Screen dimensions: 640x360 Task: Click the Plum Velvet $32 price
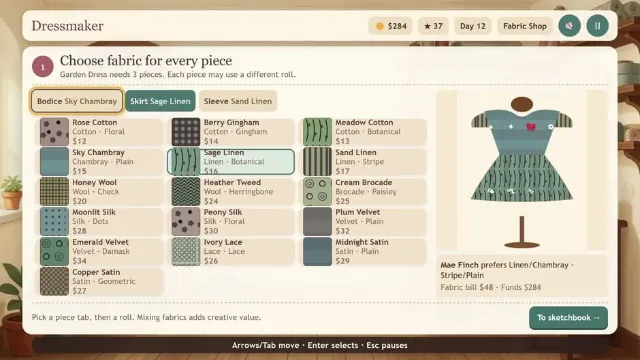(342, 231)
